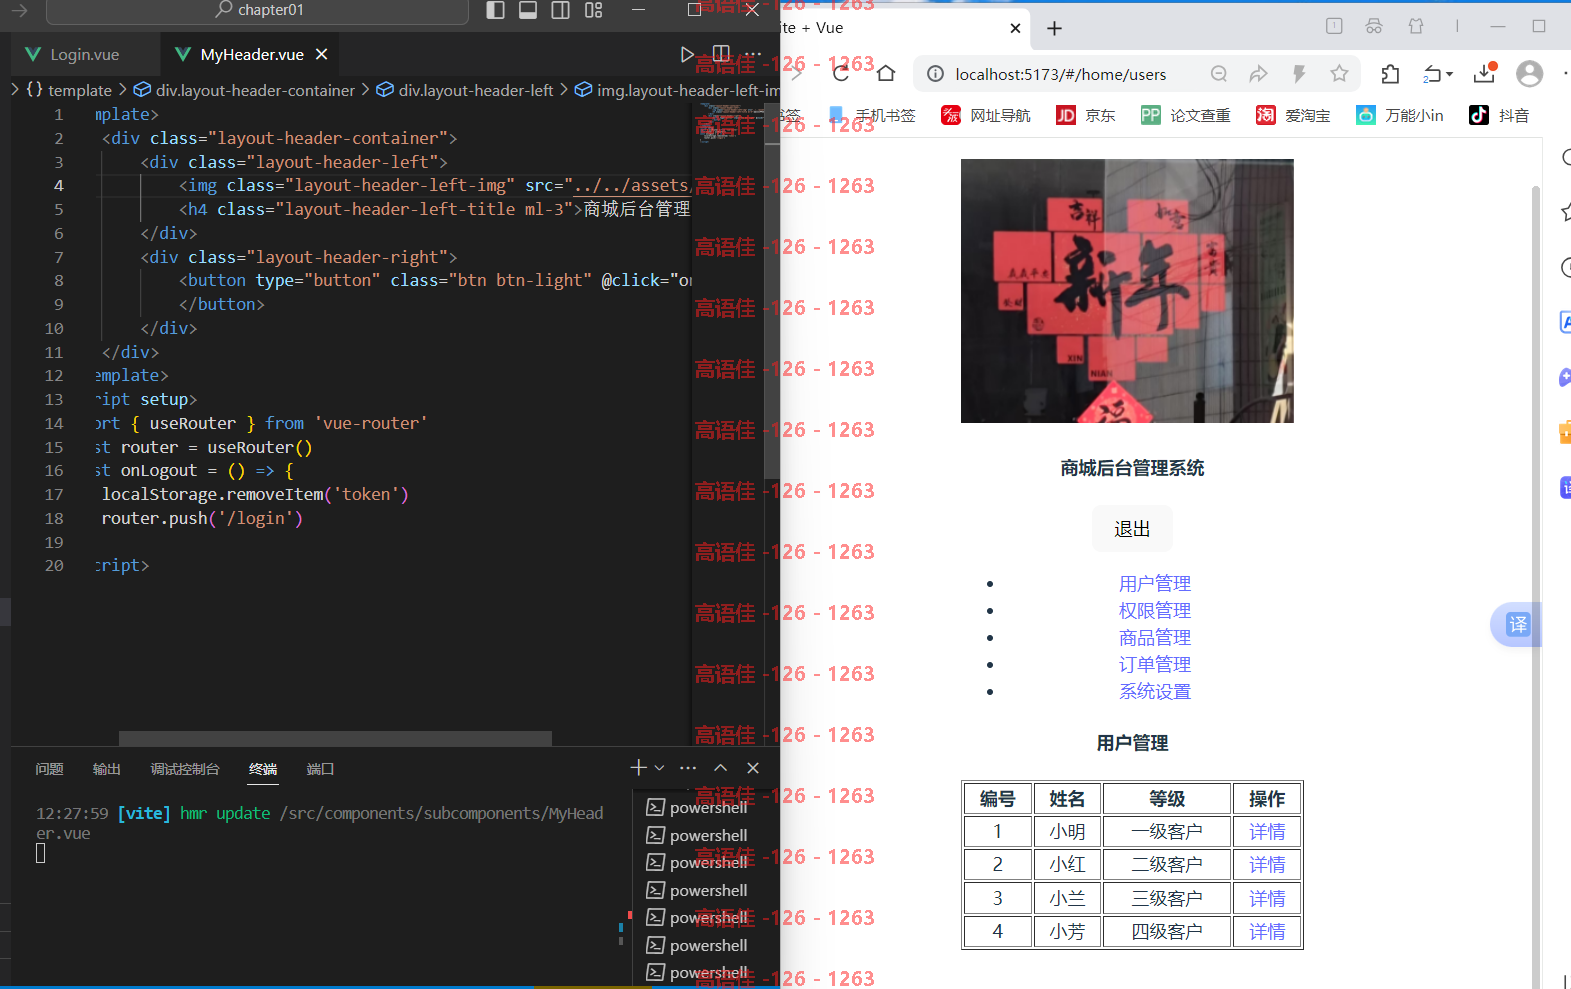
Task: Open the 用户管理 menu link
Action: (1155, 583)
